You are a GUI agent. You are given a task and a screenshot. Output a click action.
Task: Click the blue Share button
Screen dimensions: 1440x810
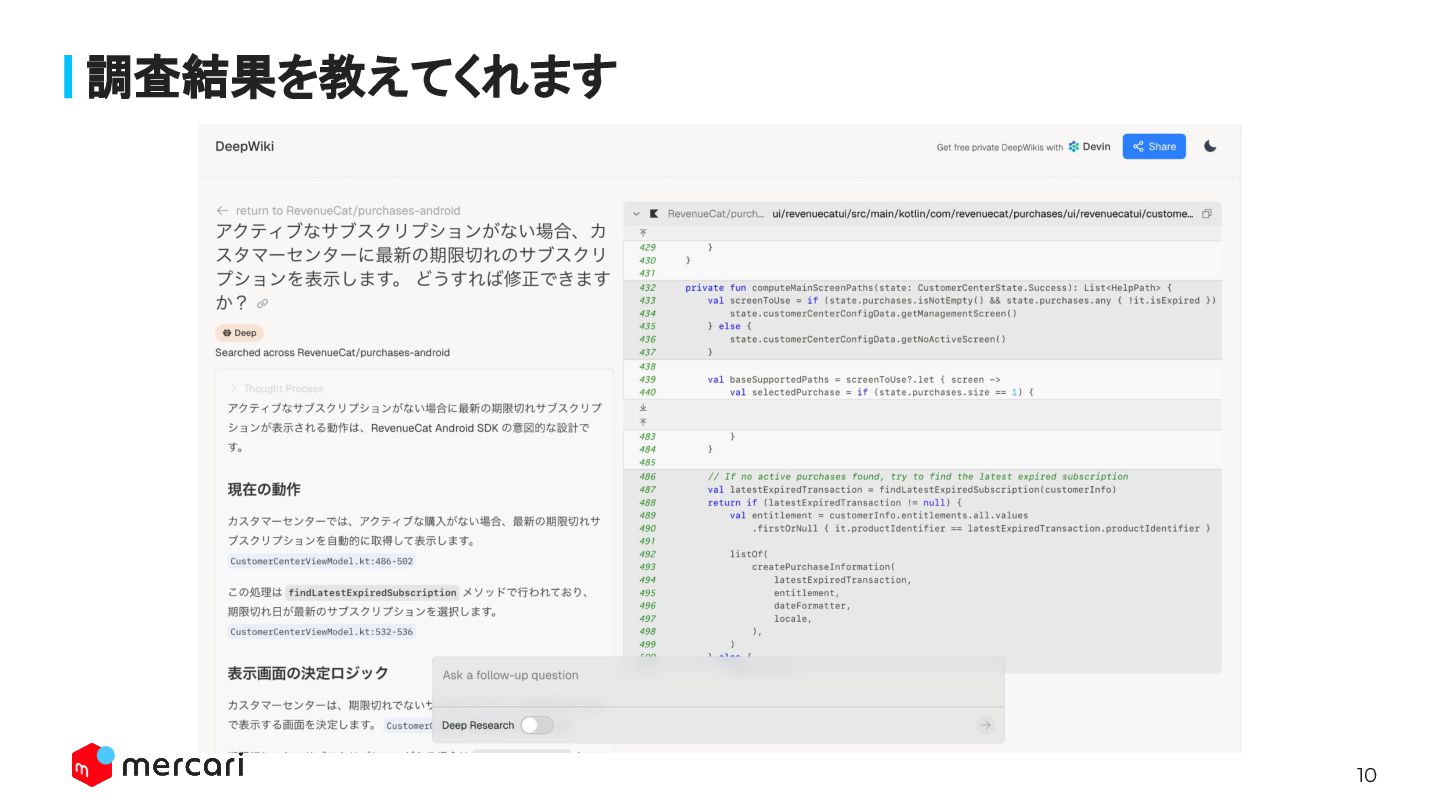pyautogui.click(x=1154, y=146)
